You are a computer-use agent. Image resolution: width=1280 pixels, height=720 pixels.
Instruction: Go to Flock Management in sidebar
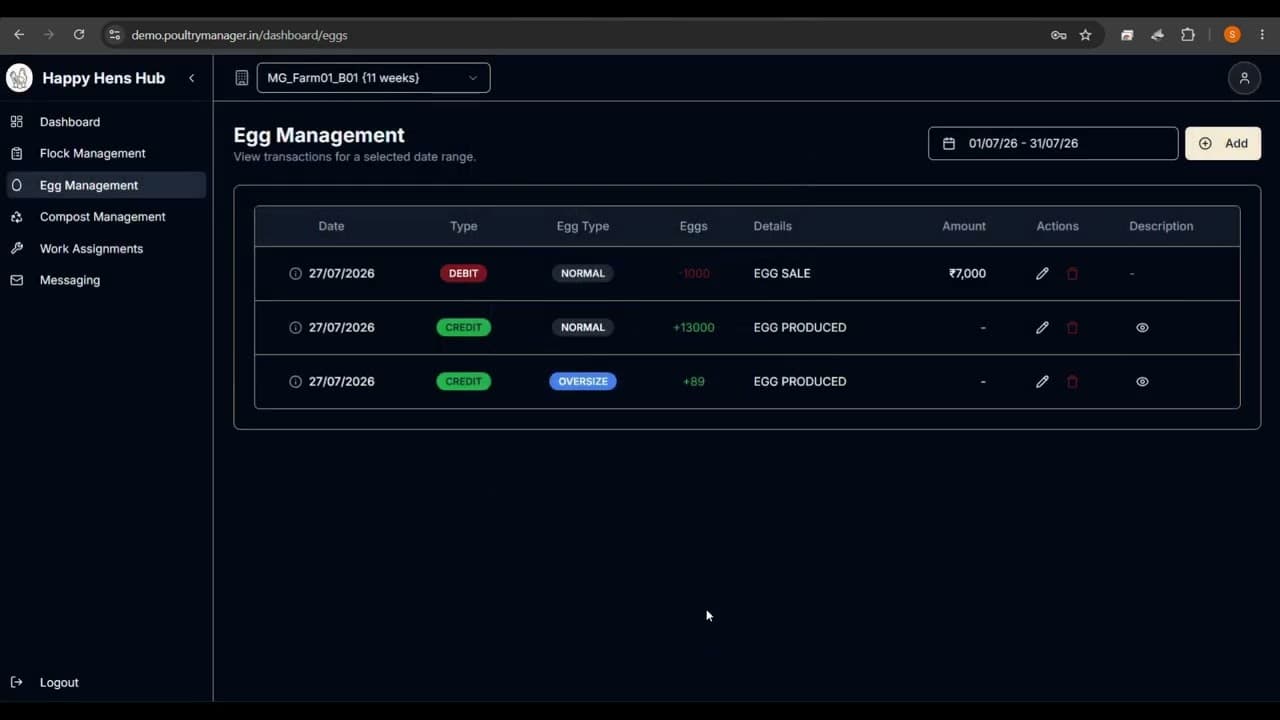(92, 153)
